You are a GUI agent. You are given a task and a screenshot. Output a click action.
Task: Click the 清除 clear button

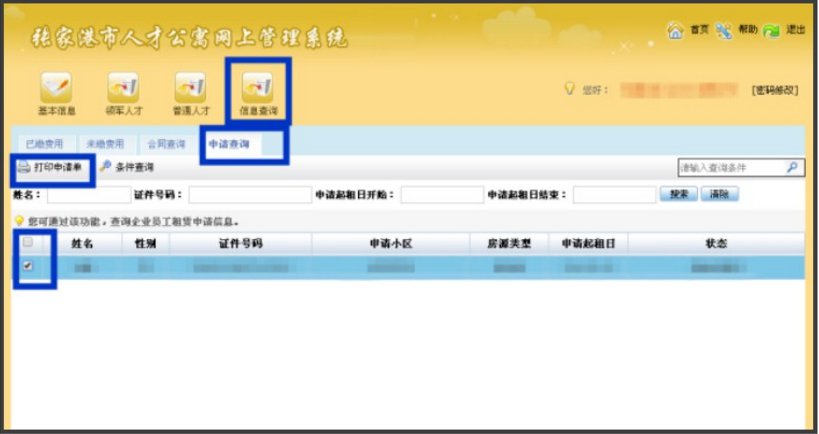click(x=718, y=194)
